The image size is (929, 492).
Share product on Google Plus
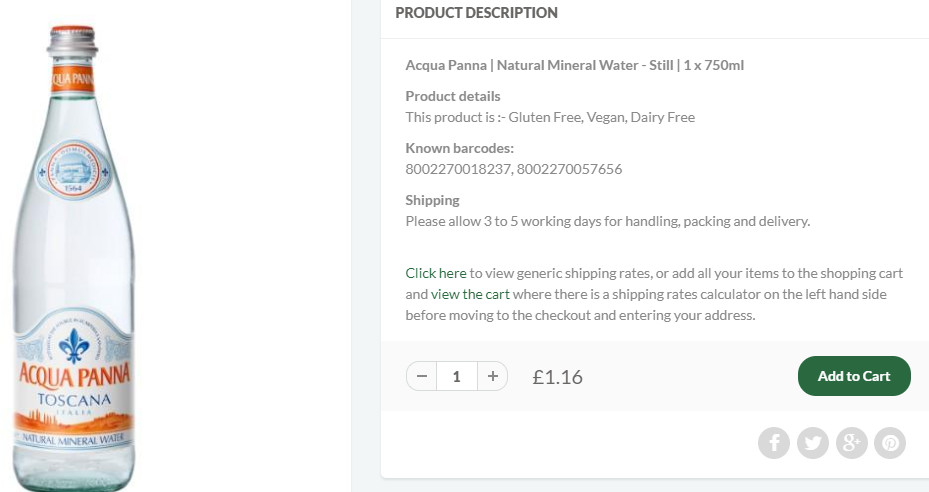click(x=851, y=442)
